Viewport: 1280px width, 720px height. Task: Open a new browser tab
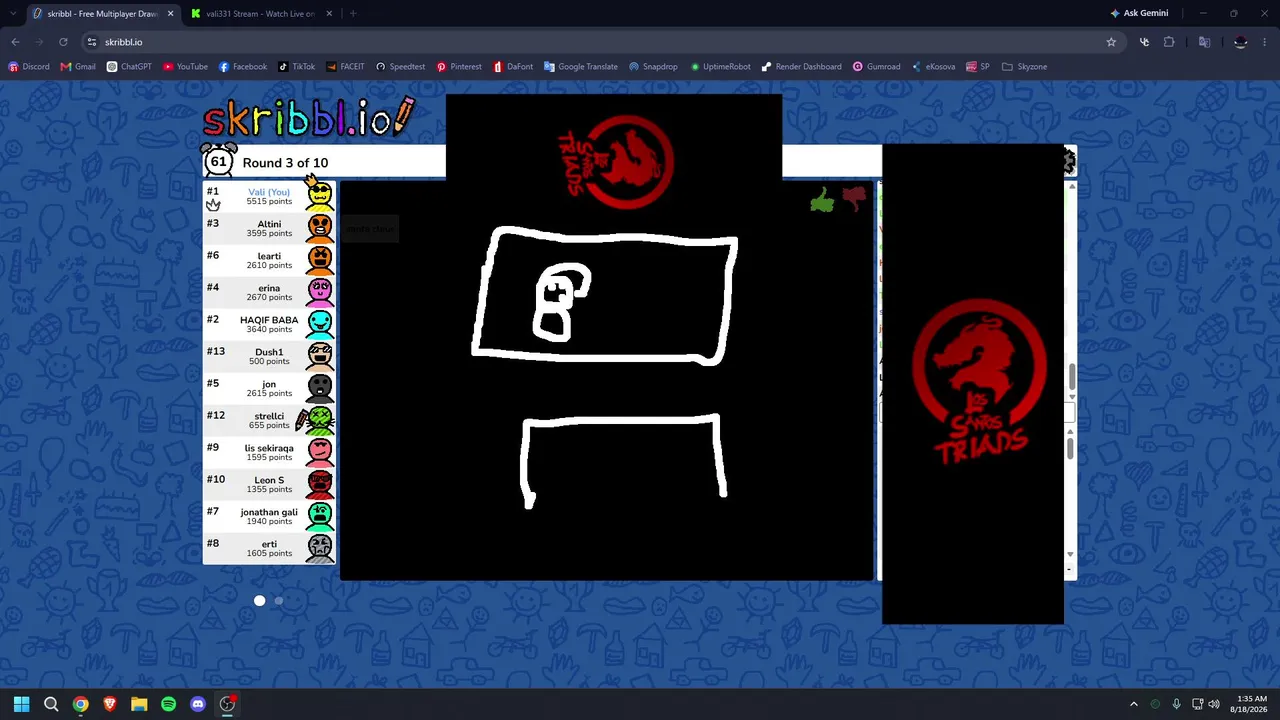(x=353, y=14)
